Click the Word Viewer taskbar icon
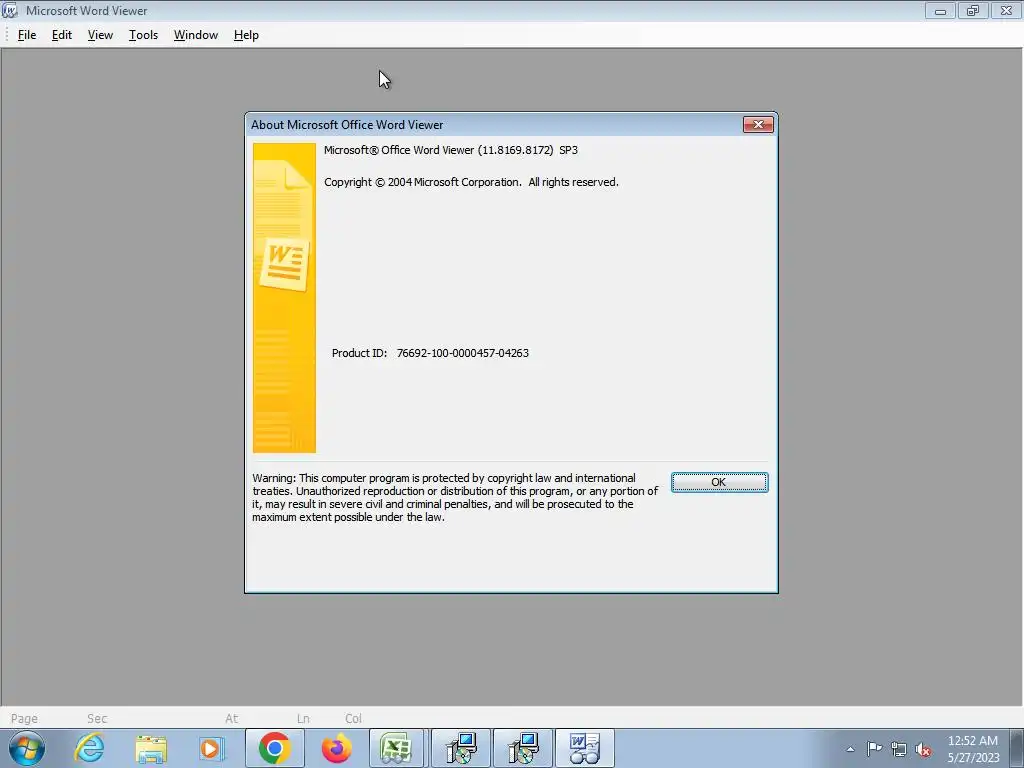1024x768 pixels. (x=584, y=748)
